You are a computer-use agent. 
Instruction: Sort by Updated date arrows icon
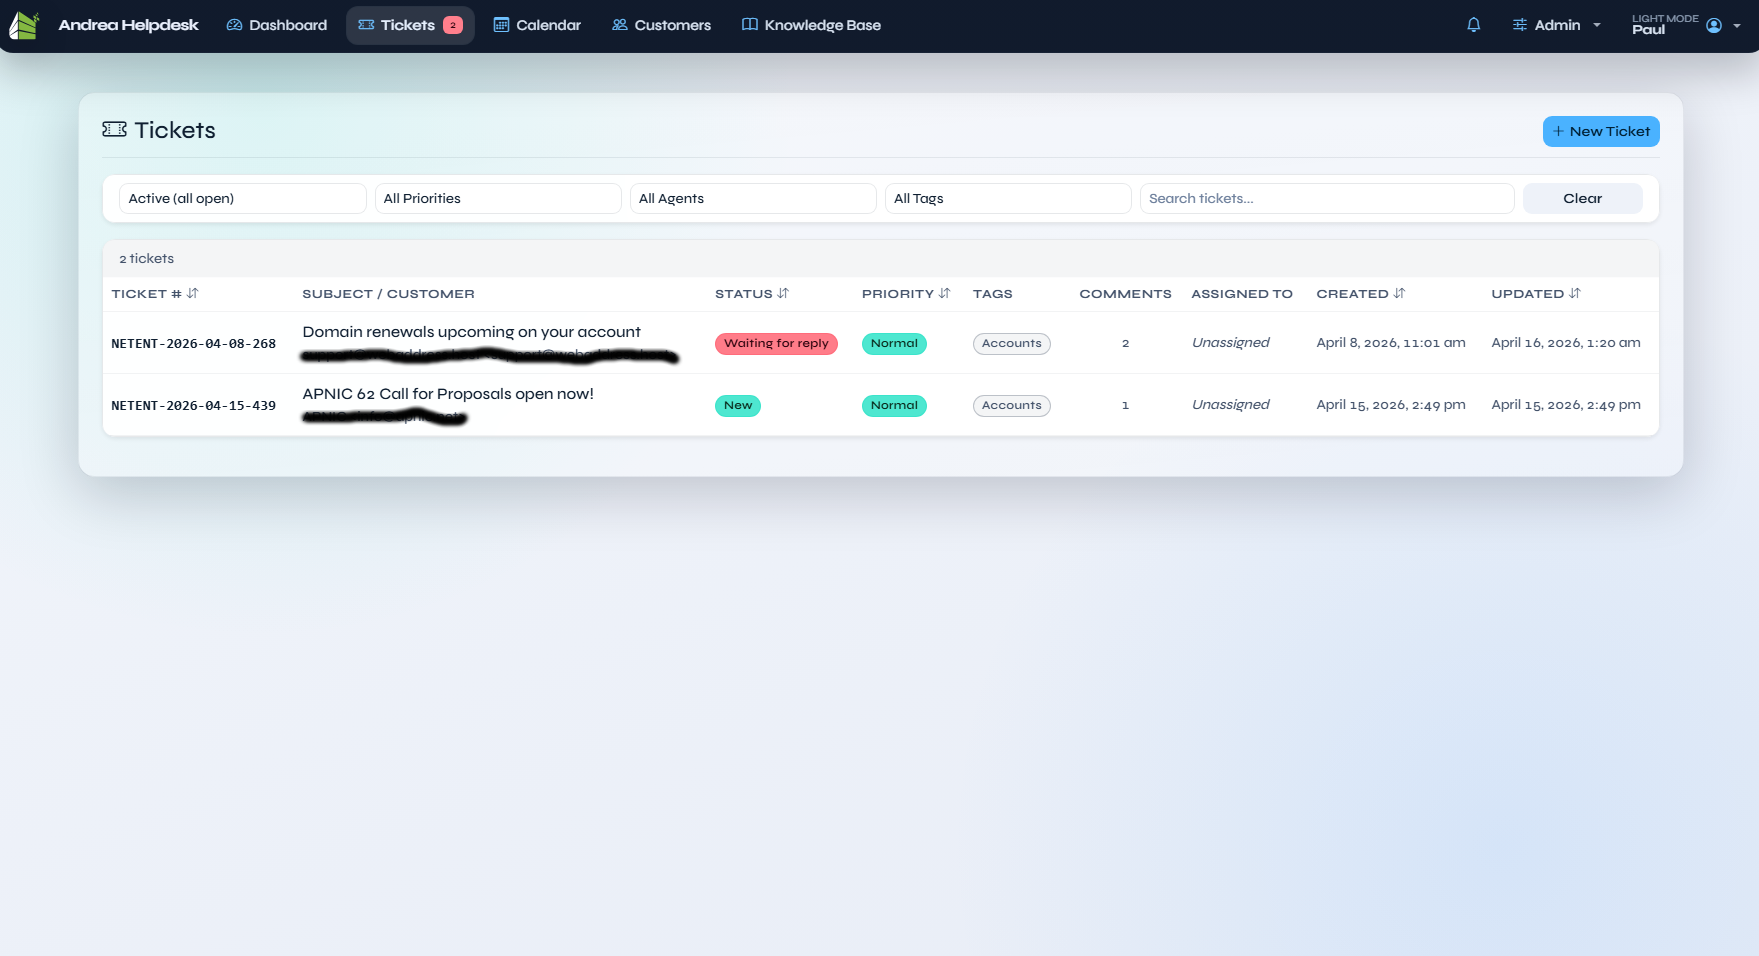tap(1575, 294)
